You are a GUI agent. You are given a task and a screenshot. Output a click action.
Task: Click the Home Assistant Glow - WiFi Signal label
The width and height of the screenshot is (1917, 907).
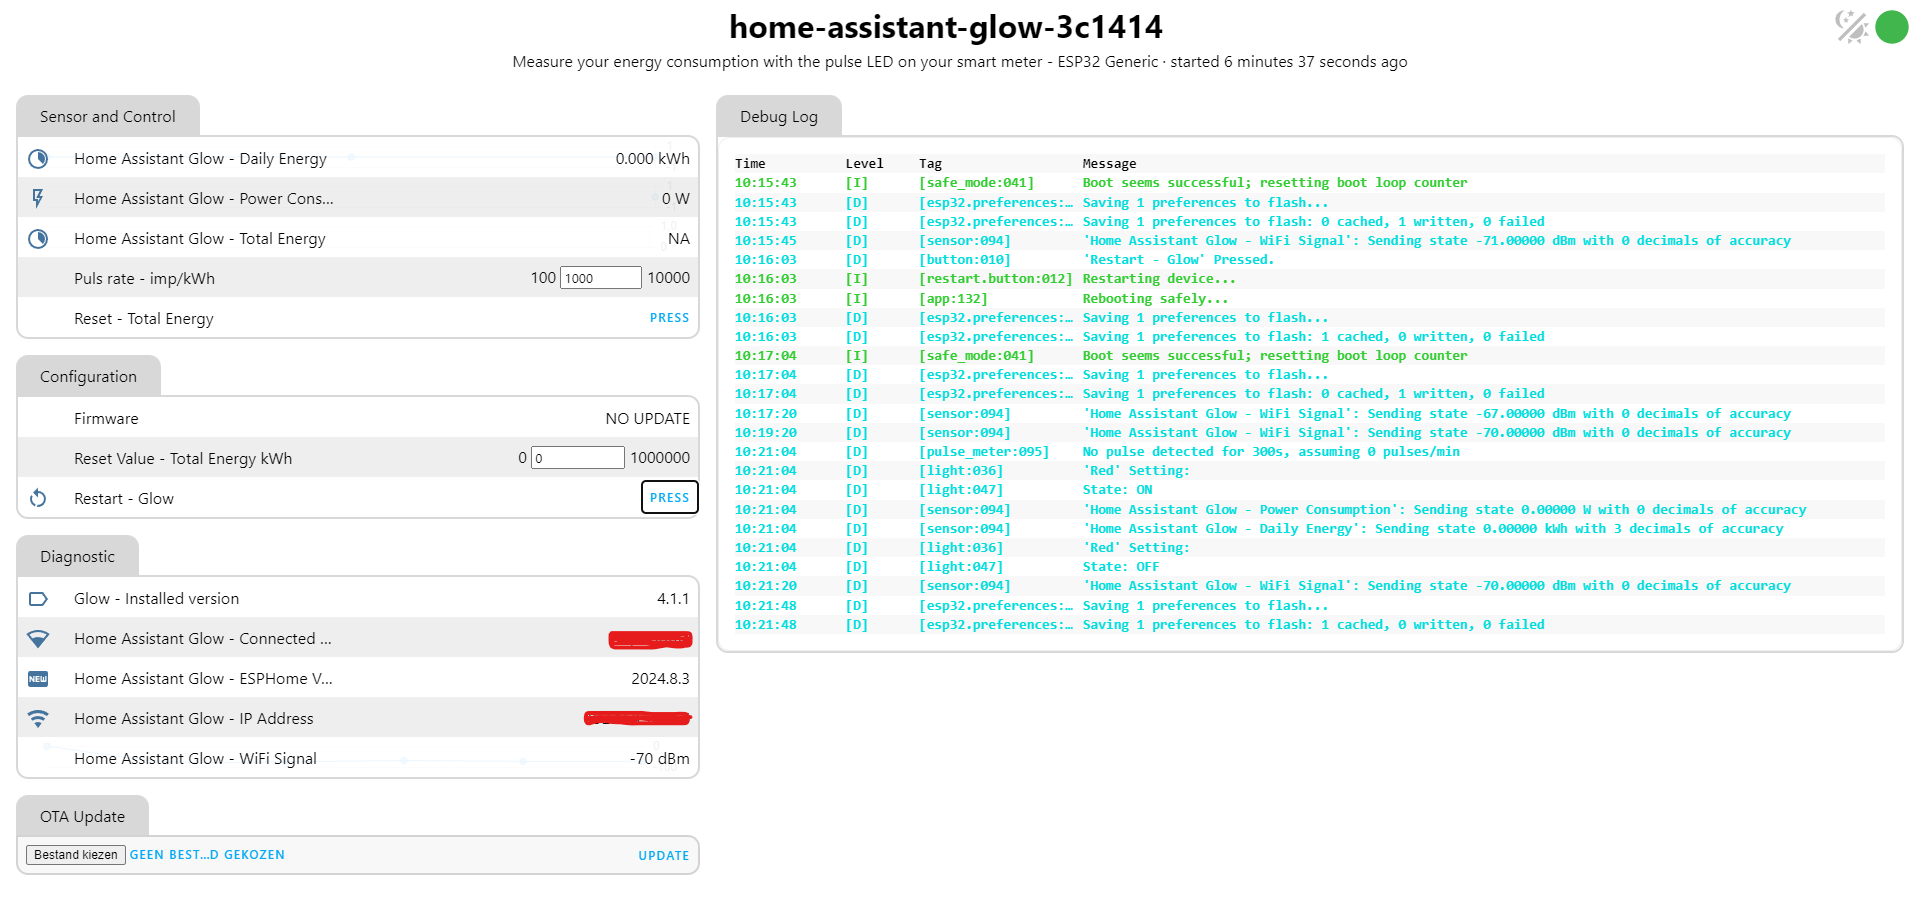pyautogui.click(x=195, y=759)
